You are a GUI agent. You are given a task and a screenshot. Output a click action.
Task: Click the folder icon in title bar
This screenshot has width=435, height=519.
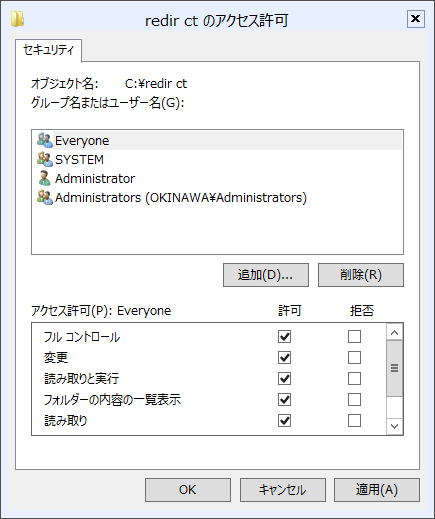17,19
